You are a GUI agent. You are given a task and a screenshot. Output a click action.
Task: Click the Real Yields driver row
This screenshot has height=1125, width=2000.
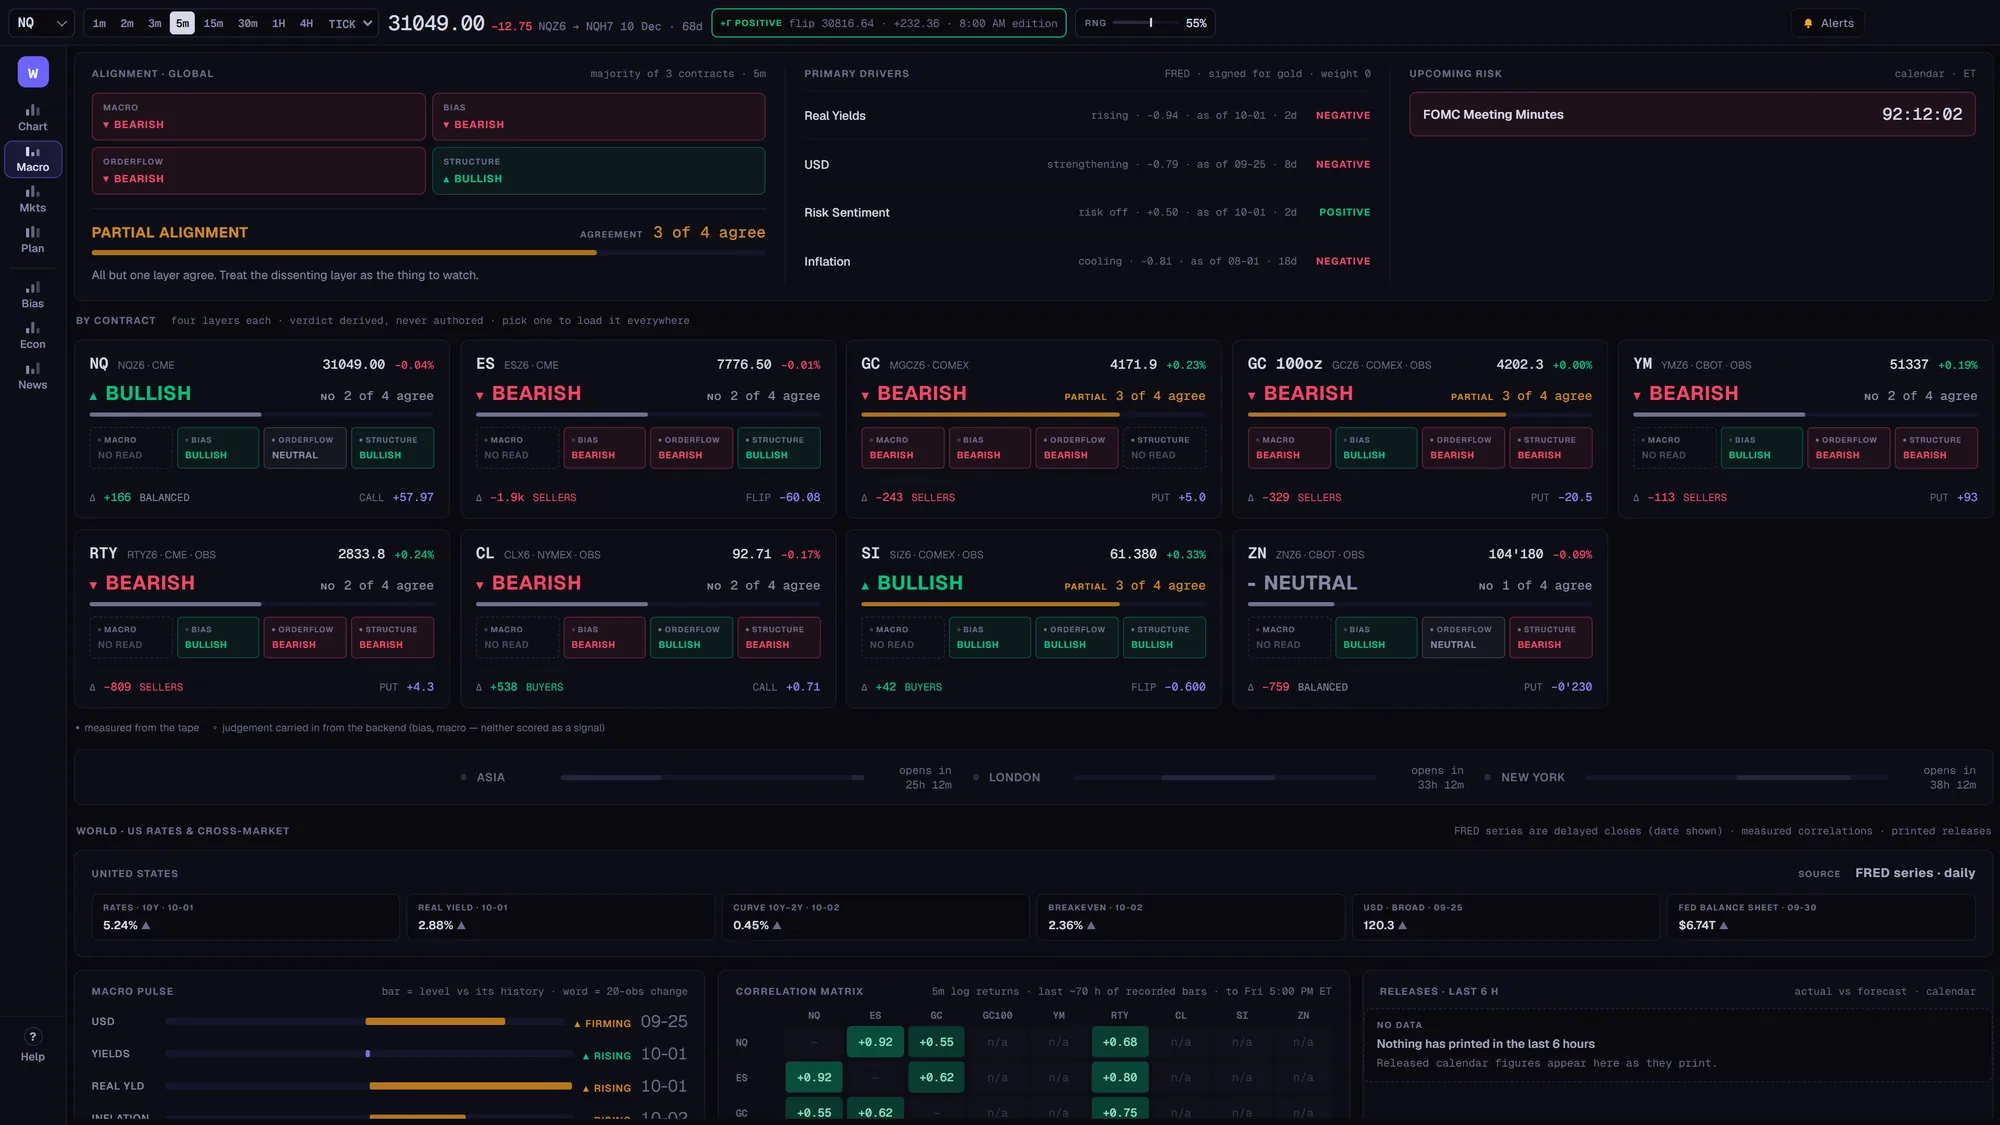coord(1087,116)
